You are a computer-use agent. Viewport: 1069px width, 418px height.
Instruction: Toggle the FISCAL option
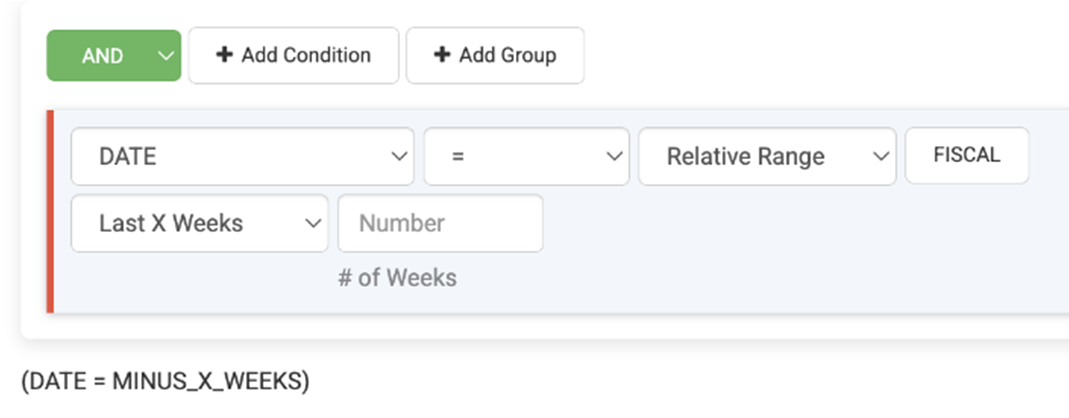pos(966,156)
